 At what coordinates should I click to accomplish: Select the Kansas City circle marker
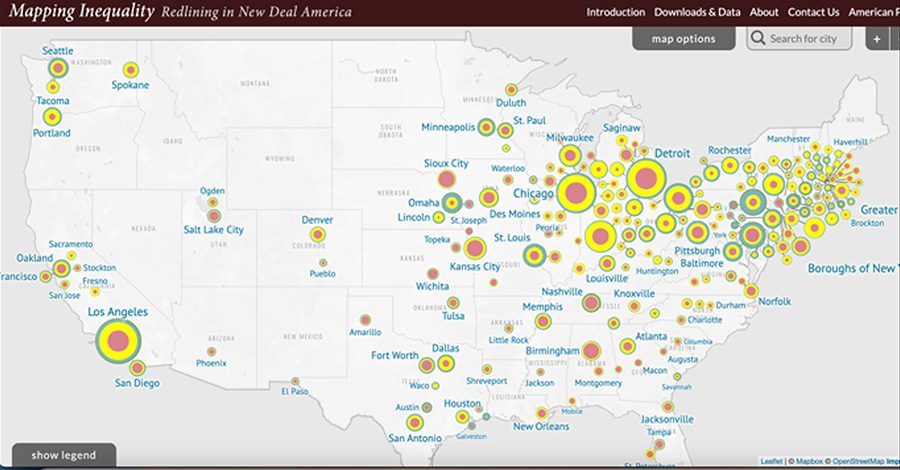[475, 248]
